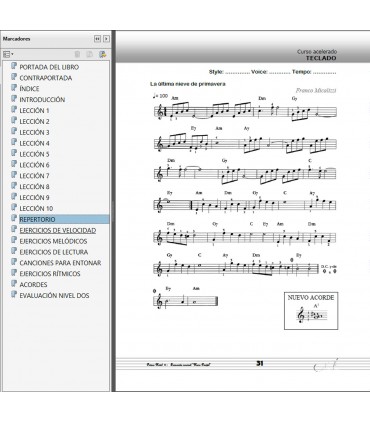Click the bookmark icon beside PORTADA DEL LIBRO
The image size is (370, 423).
coord(14,66)
